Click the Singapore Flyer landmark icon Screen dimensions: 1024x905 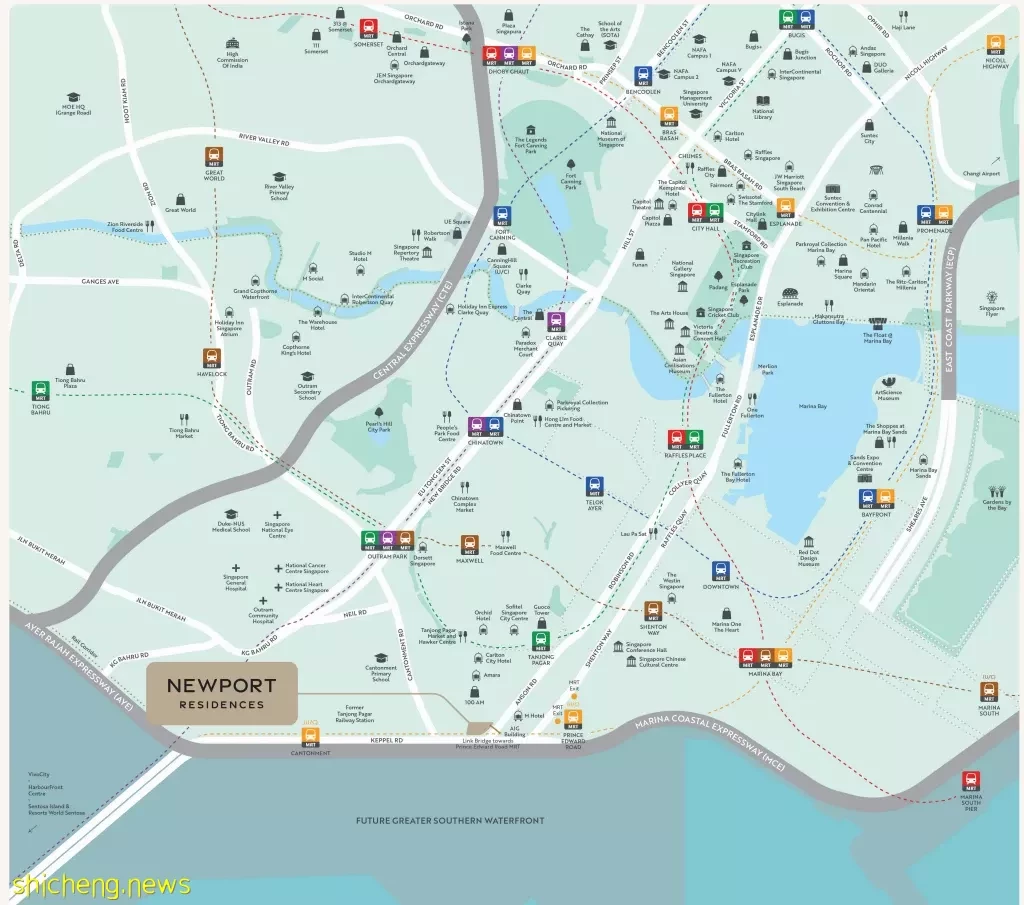point(992,298)
